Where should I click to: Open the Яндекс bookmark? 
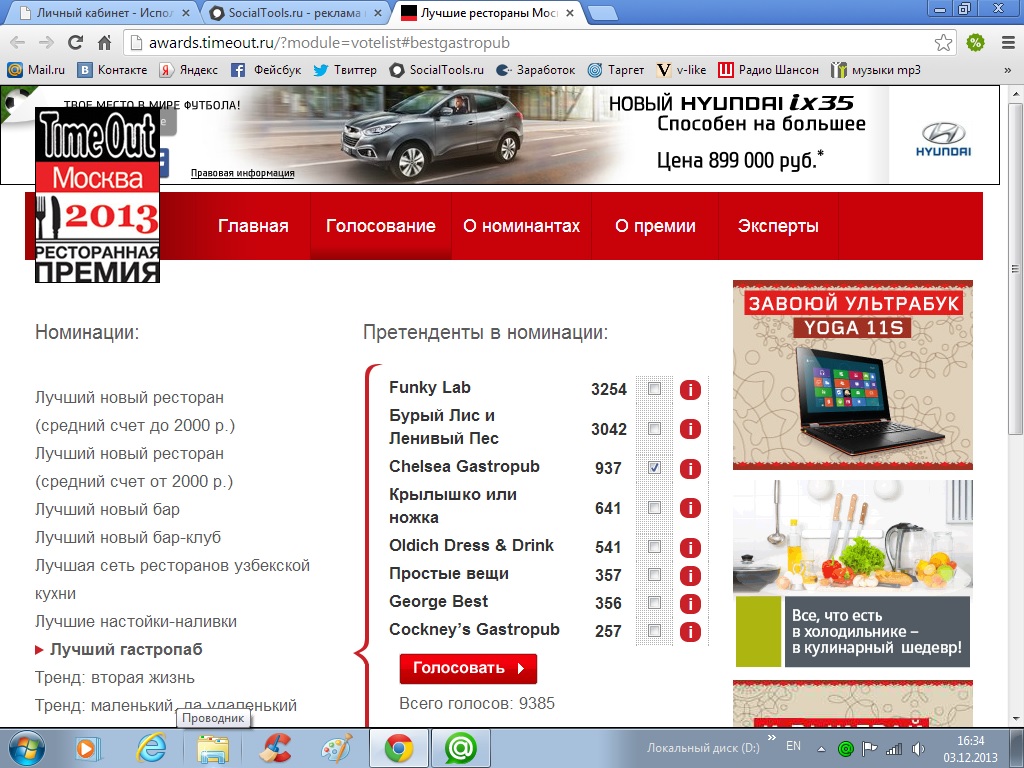(189, 70)
